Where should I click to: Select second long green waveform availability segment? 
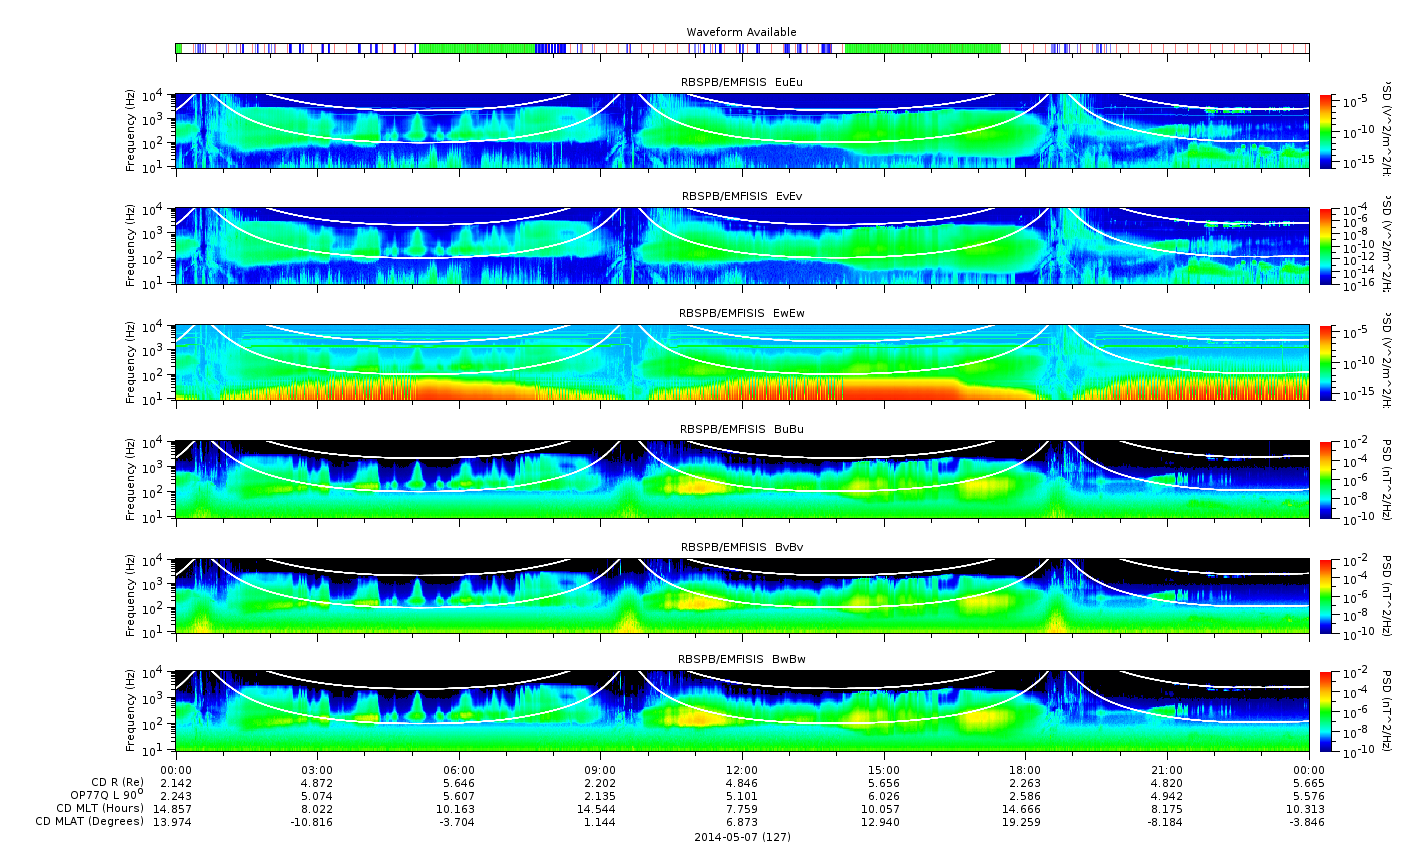[x=922, y=48]
